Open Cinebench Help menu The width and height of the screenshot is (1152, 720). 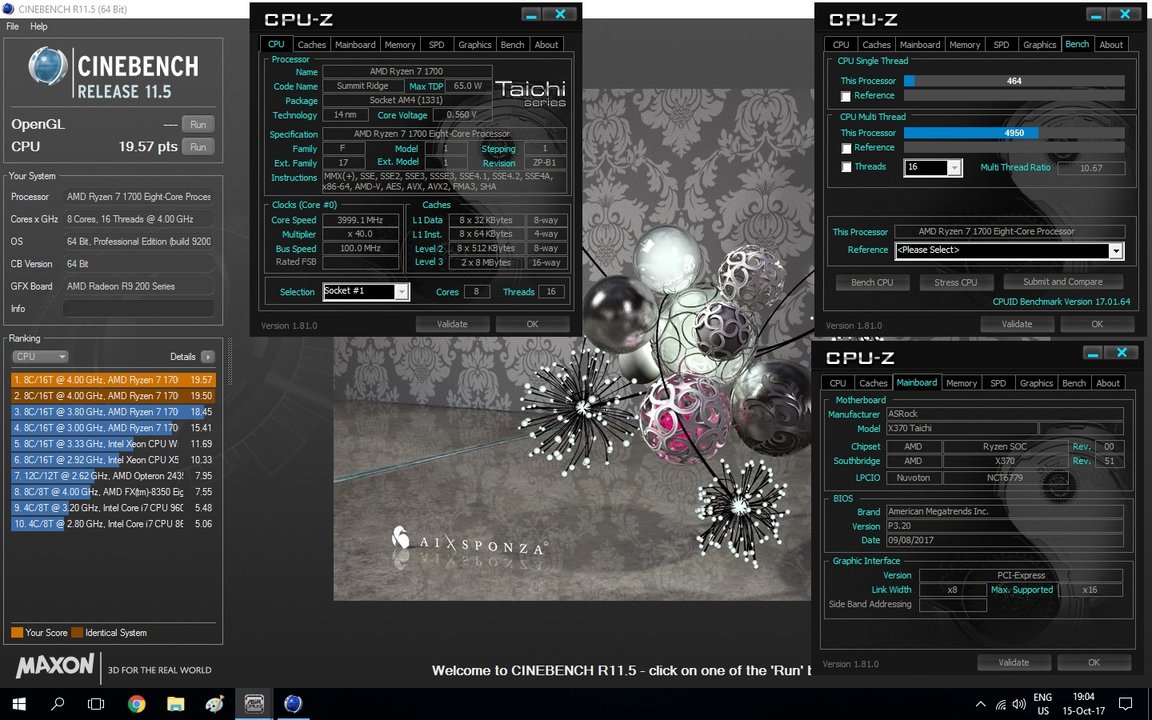pyautogui.click(x=38, y=26)
